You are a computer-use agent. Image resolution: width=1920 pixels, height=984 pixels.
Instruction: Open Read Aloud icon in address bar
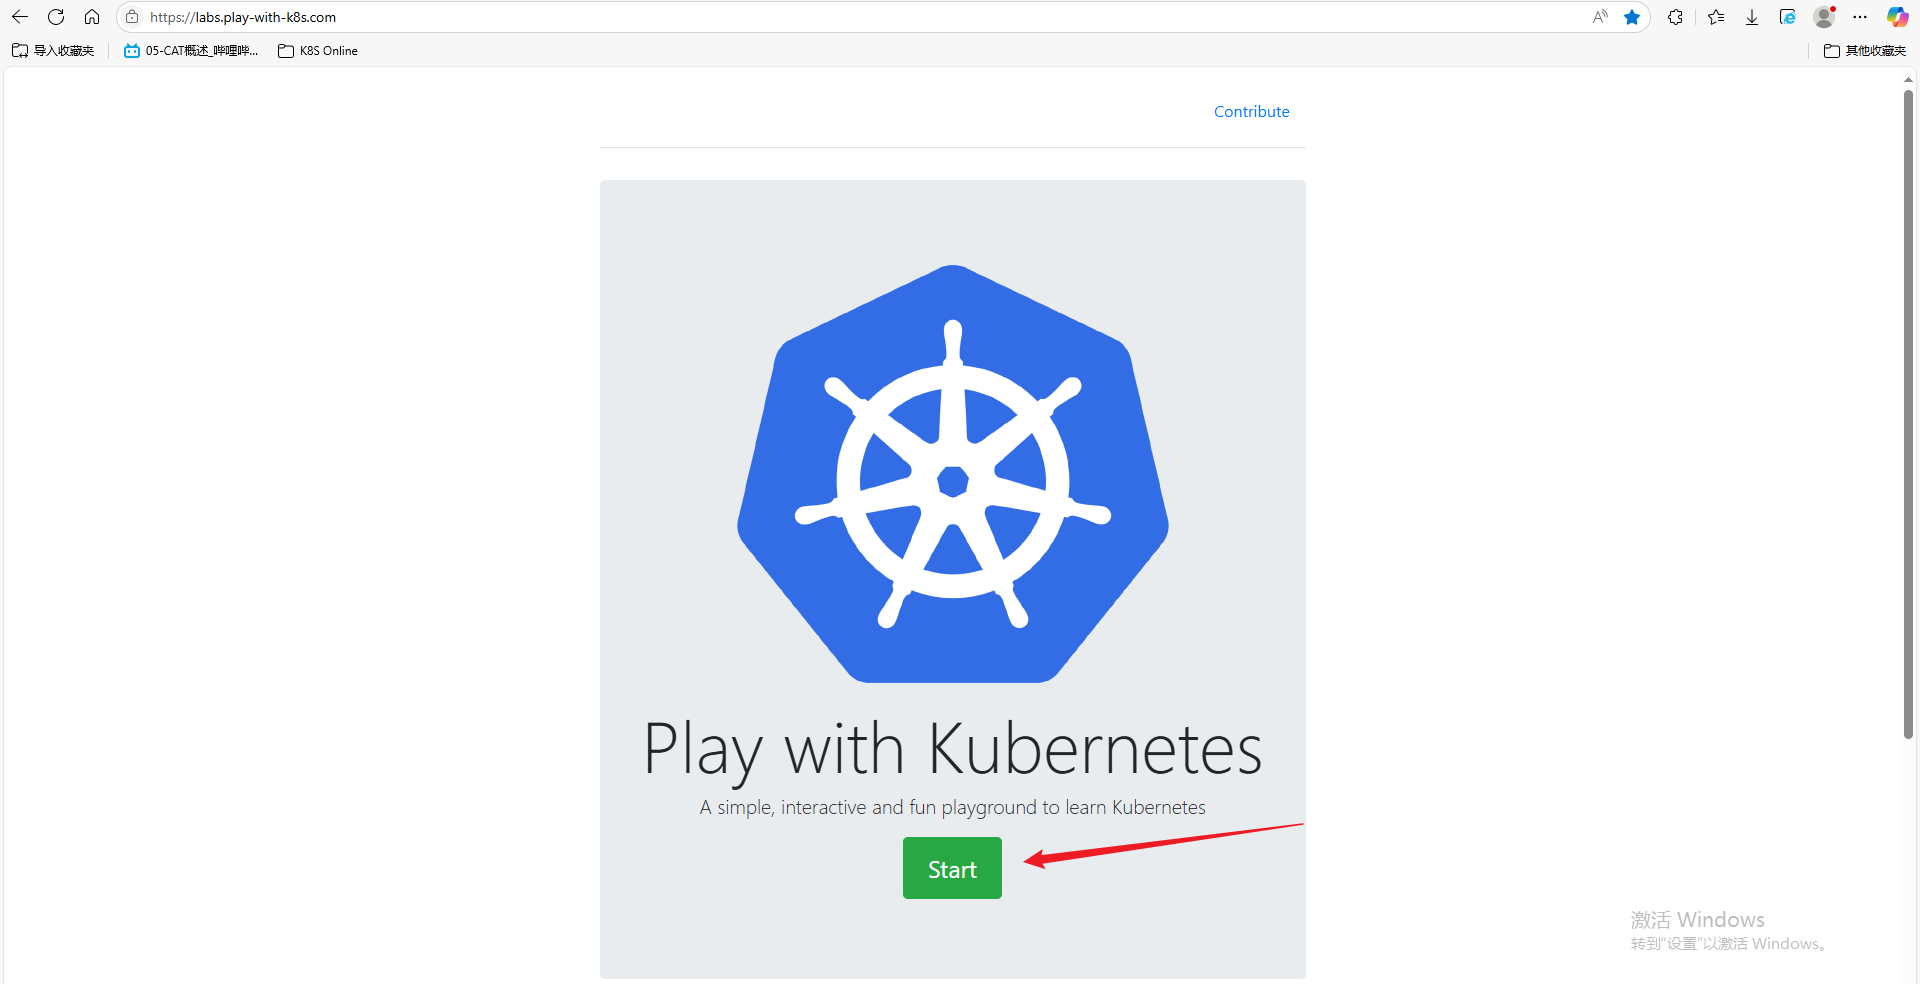point(1600,17)
